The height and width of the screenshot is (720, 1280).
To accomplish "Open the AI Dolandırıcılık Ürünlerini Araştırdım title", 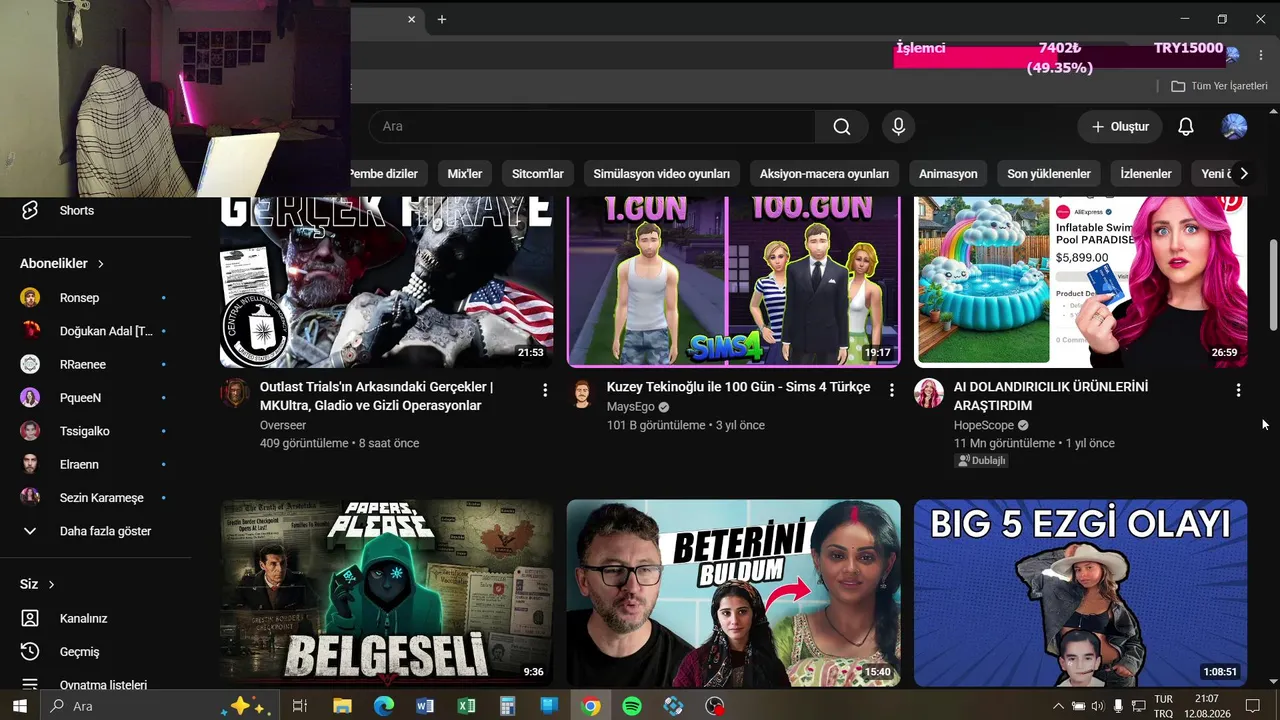I will pos(1051,396).
